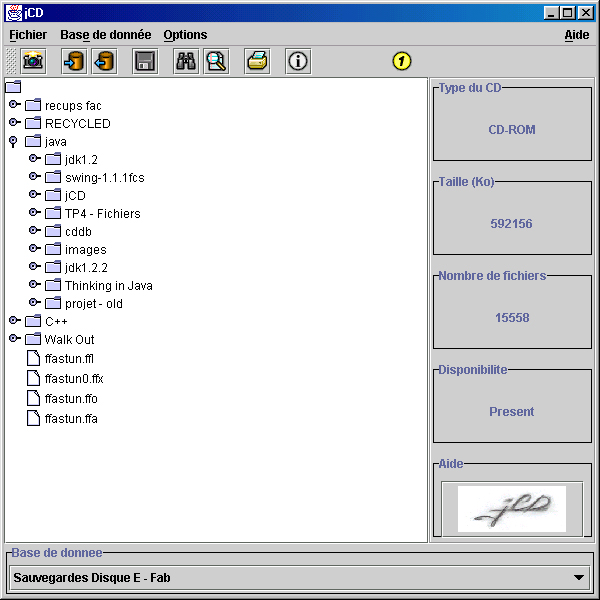Image resolution: width=600 pixels, height=600 pixels.
Task: Open the Base de donnee dropdown
Action: tap(579, 578)
